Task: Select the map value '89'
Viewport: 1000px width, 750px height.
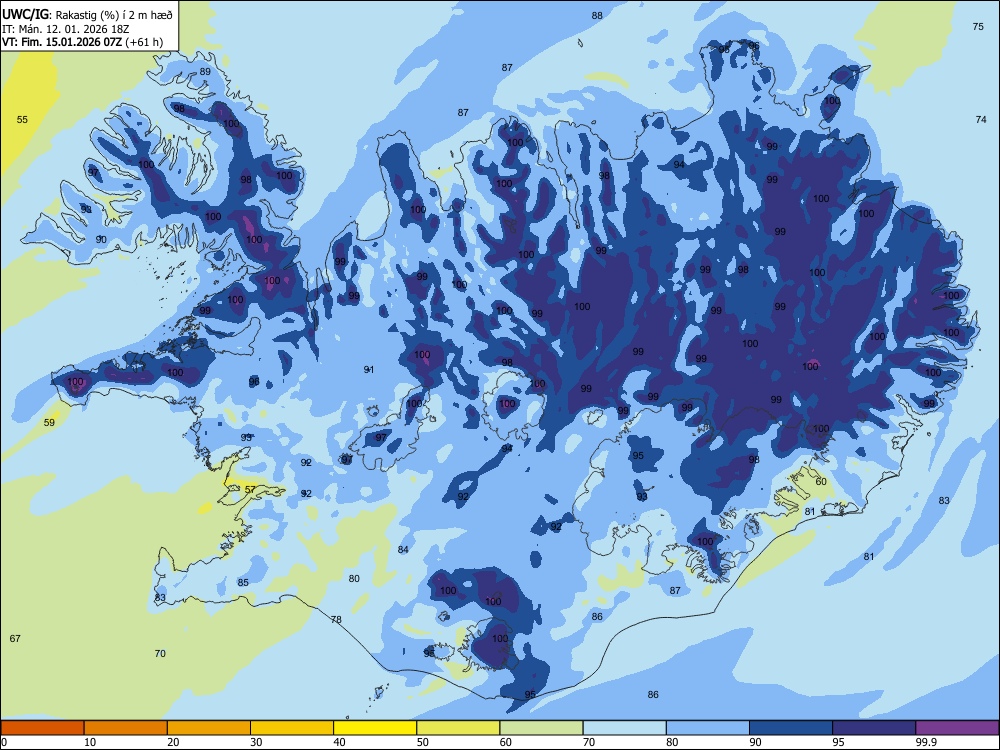Action: pyautogui.click(x=205, y=71)
